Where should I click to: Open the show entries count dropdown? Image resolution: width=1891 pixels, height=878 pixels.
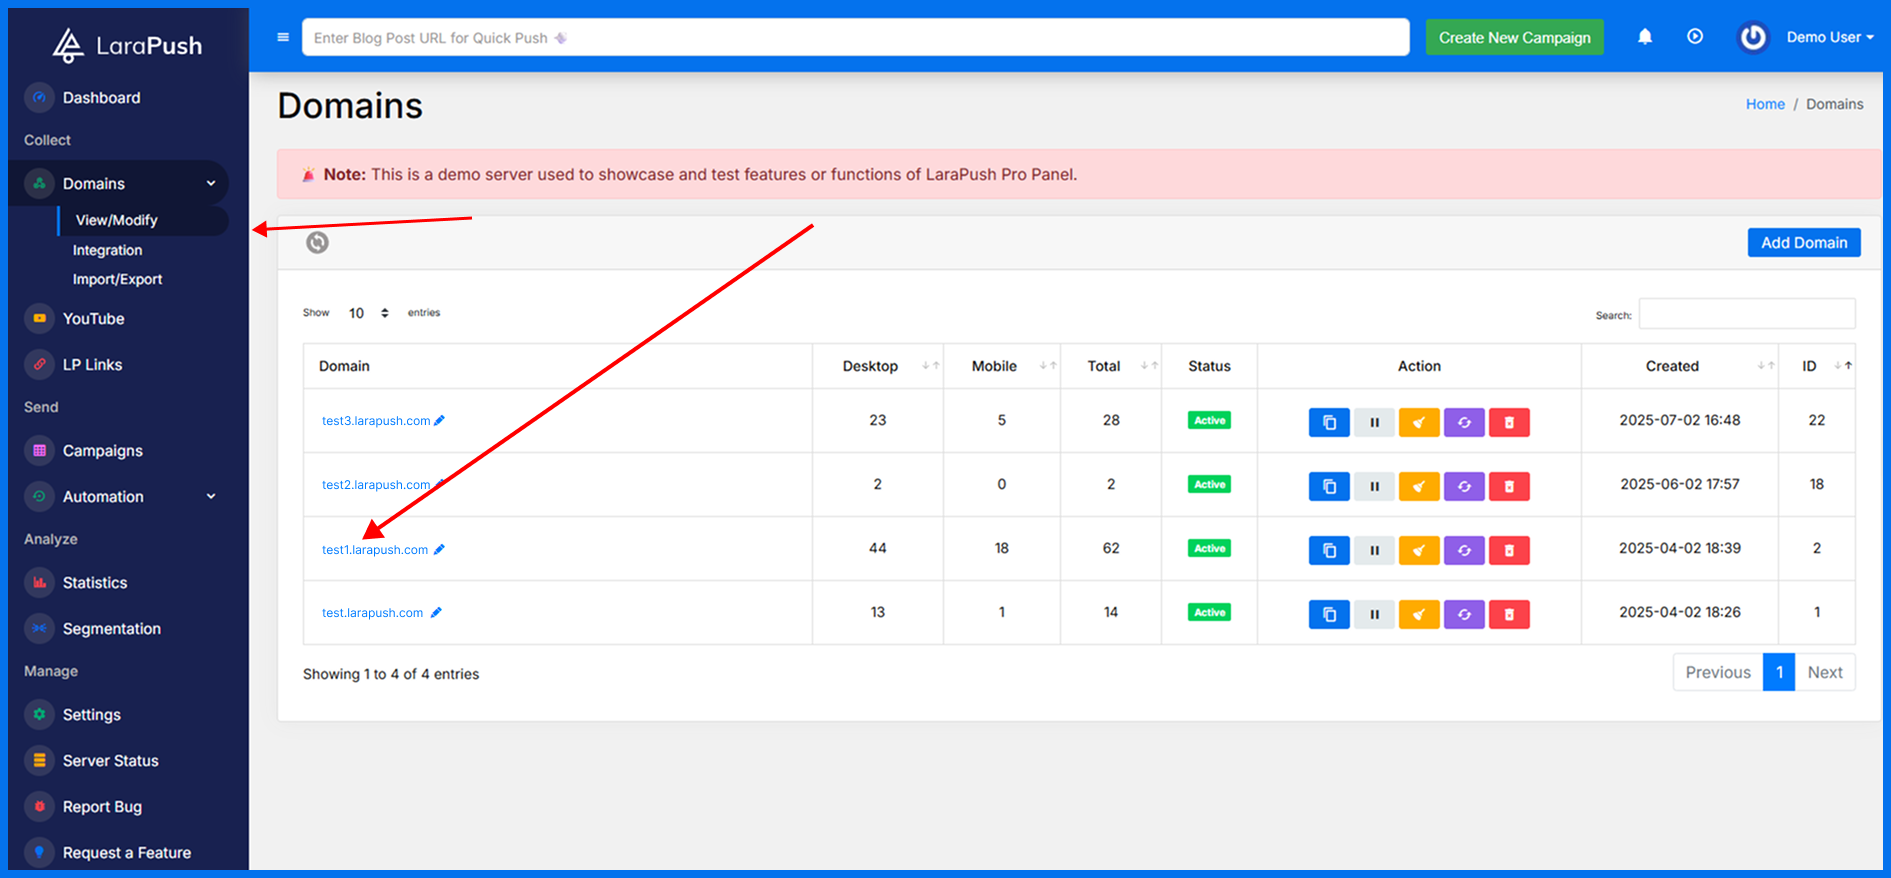click(368, 313)
